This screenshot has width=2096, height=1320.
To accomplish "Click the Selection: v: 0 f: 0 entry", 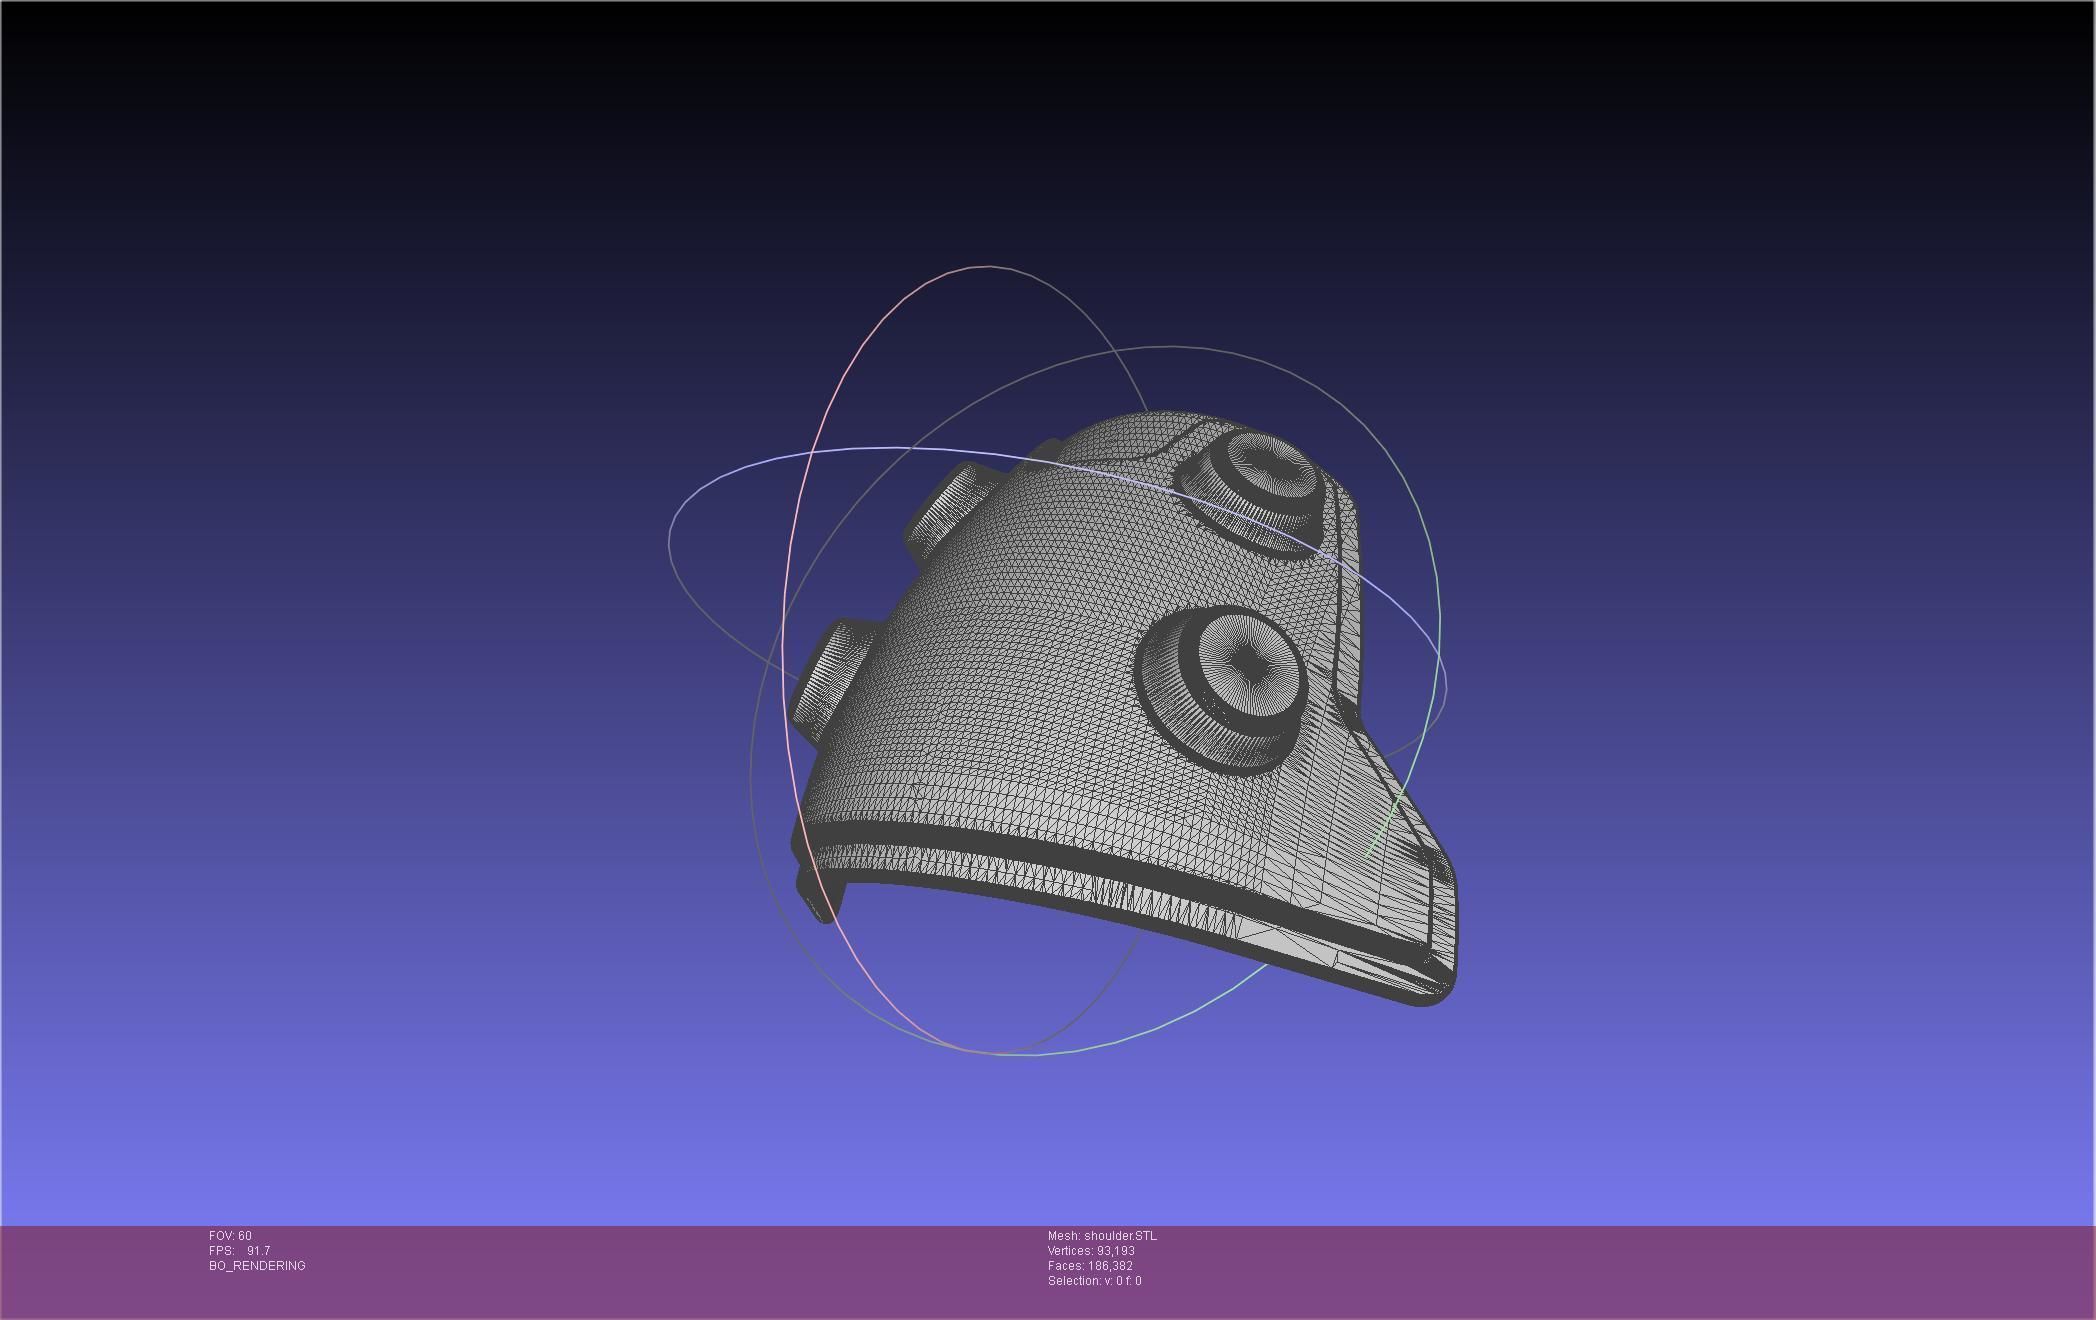I will pyautogui.click(x=1094, y=1281).
